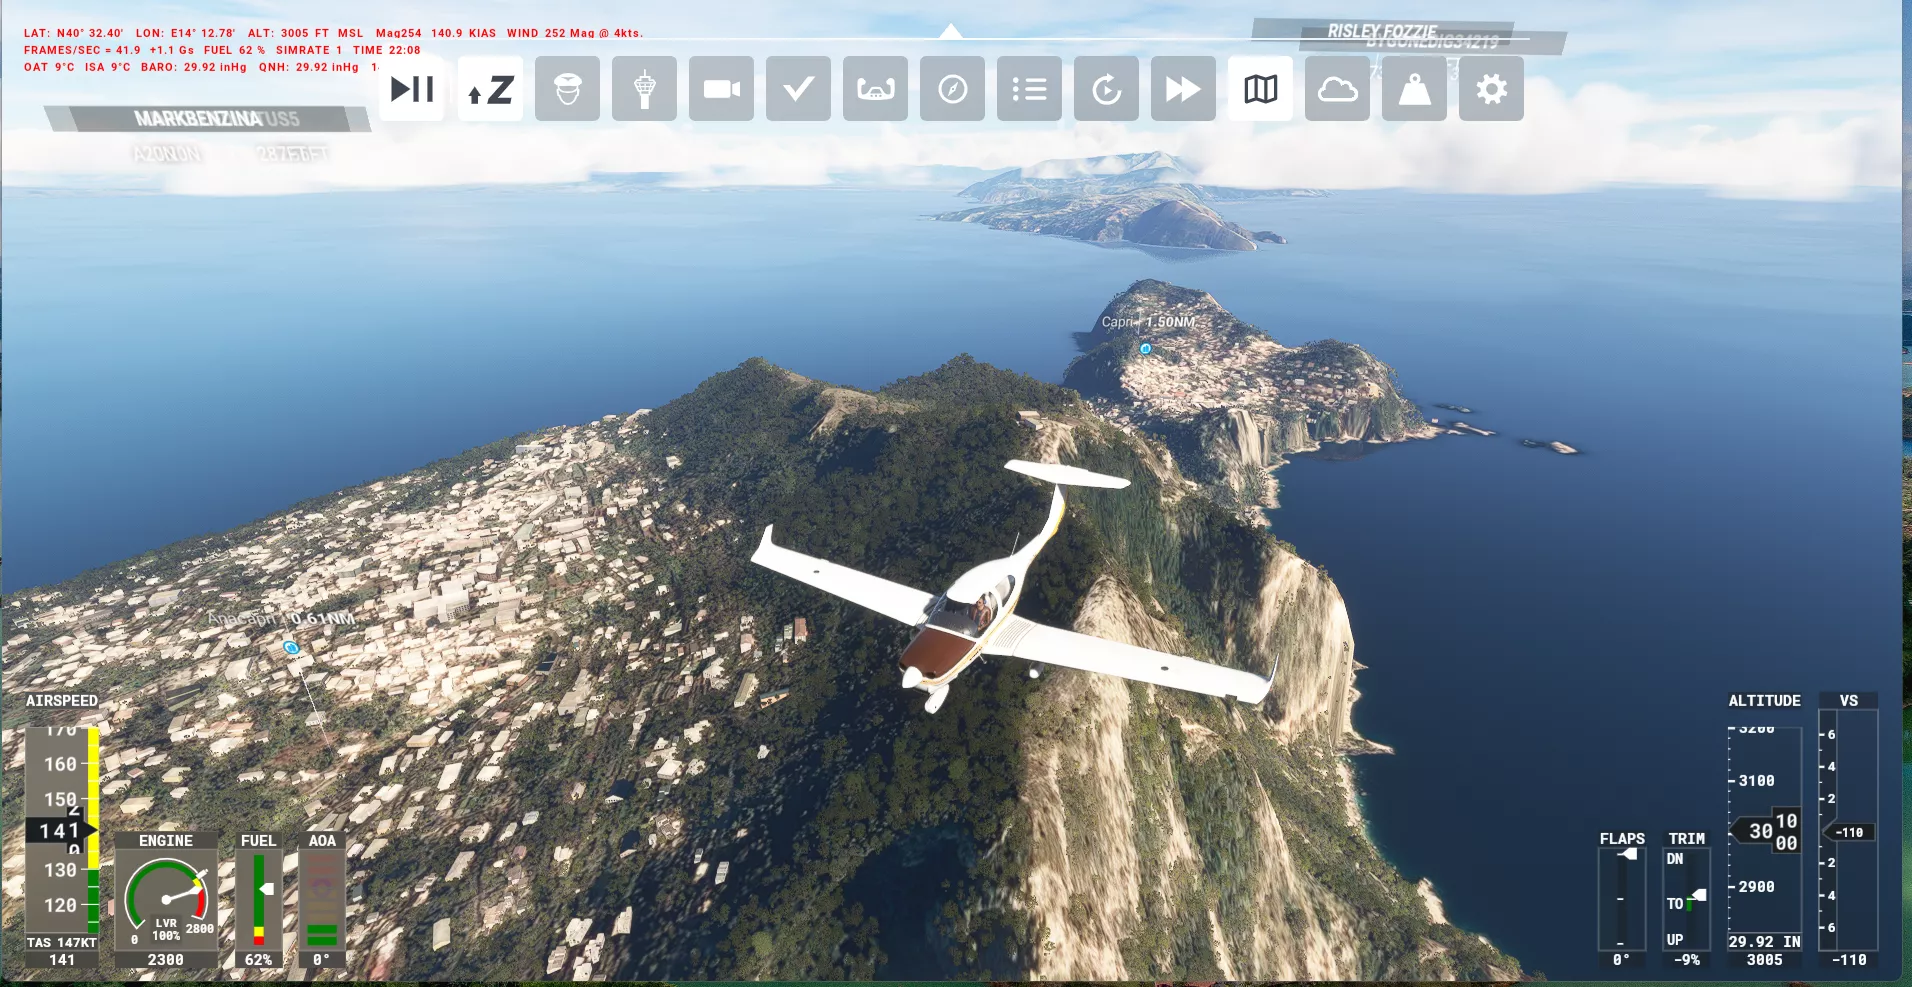Viewport: 1912px width, 987px height.
Task: Click Capri point of interest marker
Action: tap(1146, 349)
